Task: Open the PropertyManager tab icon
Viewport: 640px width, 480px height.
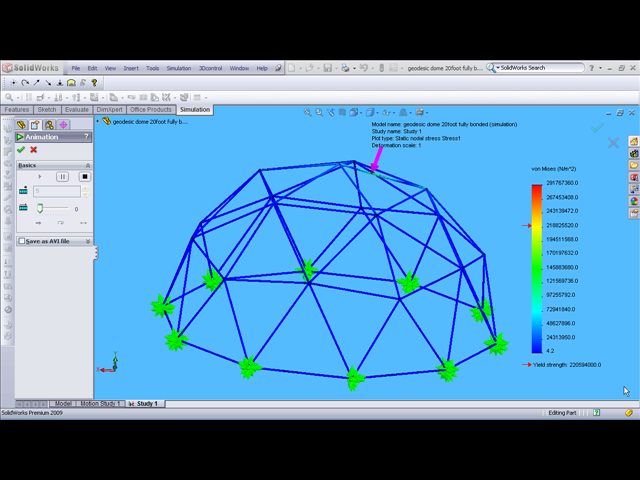Action: [35, 125]
